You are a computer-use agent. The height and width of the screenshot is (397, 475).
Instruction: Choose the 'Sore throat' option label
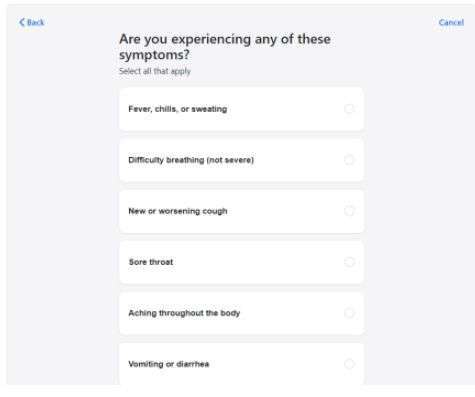tap(151, 262)
